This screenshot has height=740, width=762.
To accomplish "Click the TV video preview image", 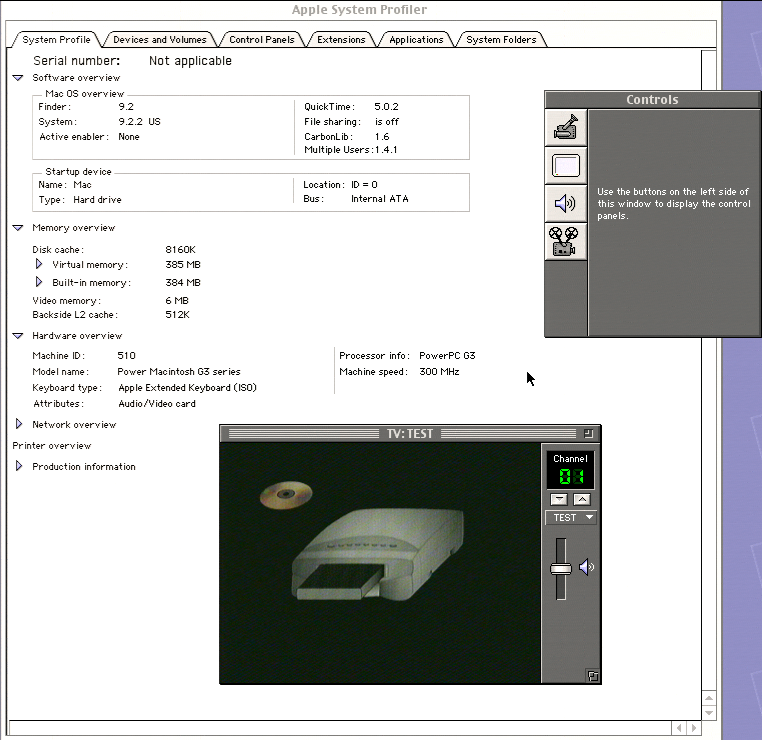I will 380,563.
